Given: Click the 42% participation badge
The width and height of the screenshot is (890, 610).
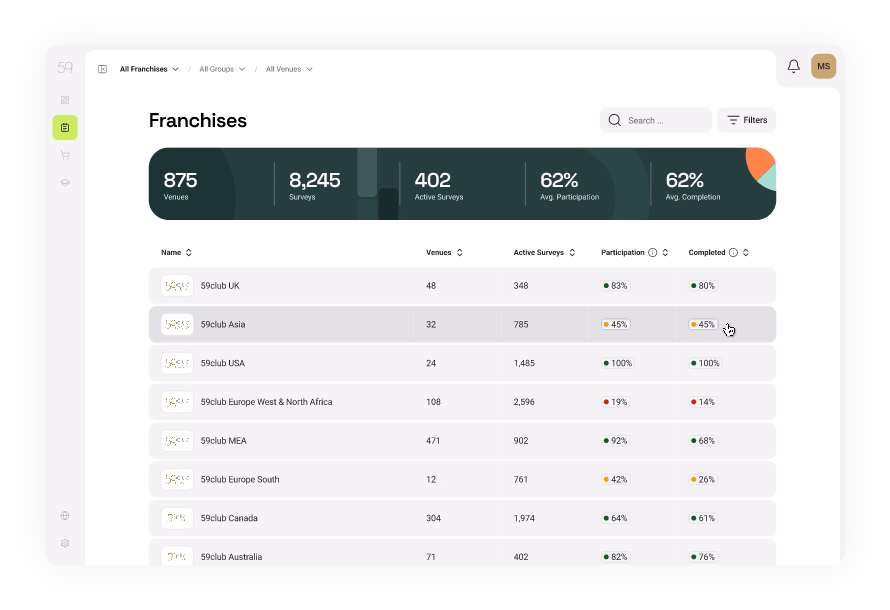Looking at the screenshot, I should (x=615, y=479).
